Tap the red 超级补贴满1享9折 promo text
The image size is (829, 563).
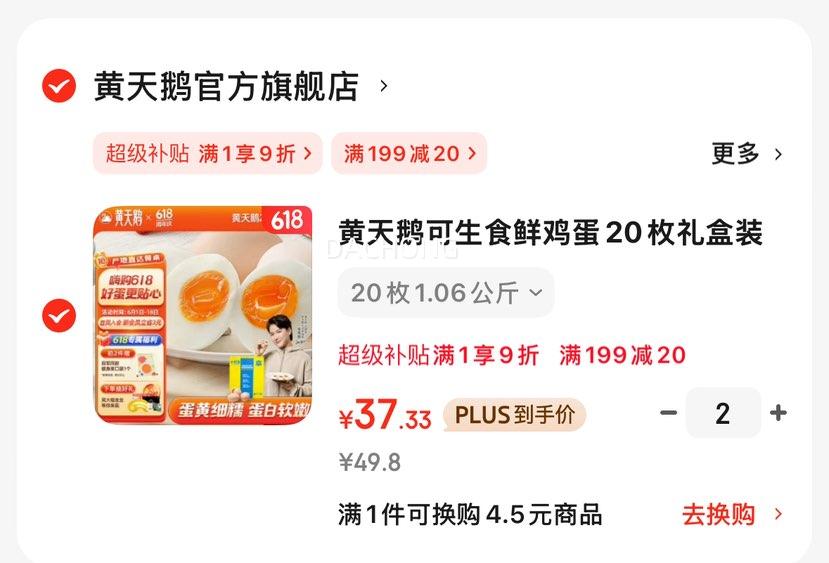438,355
